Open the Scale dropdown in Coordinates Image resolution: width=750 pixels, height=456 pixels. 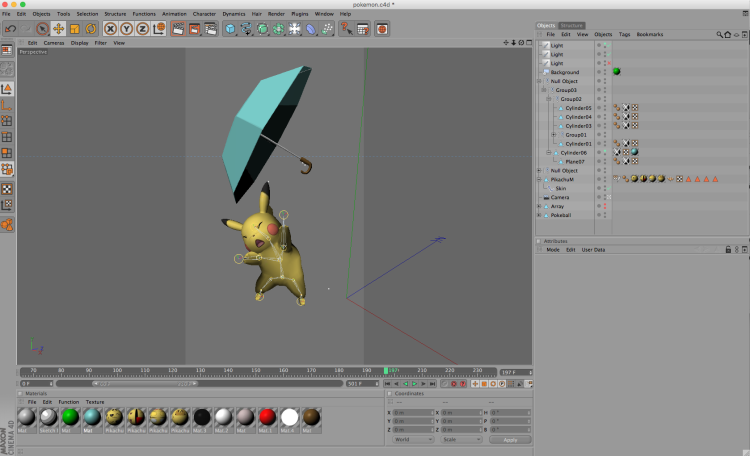click(461, 440)
